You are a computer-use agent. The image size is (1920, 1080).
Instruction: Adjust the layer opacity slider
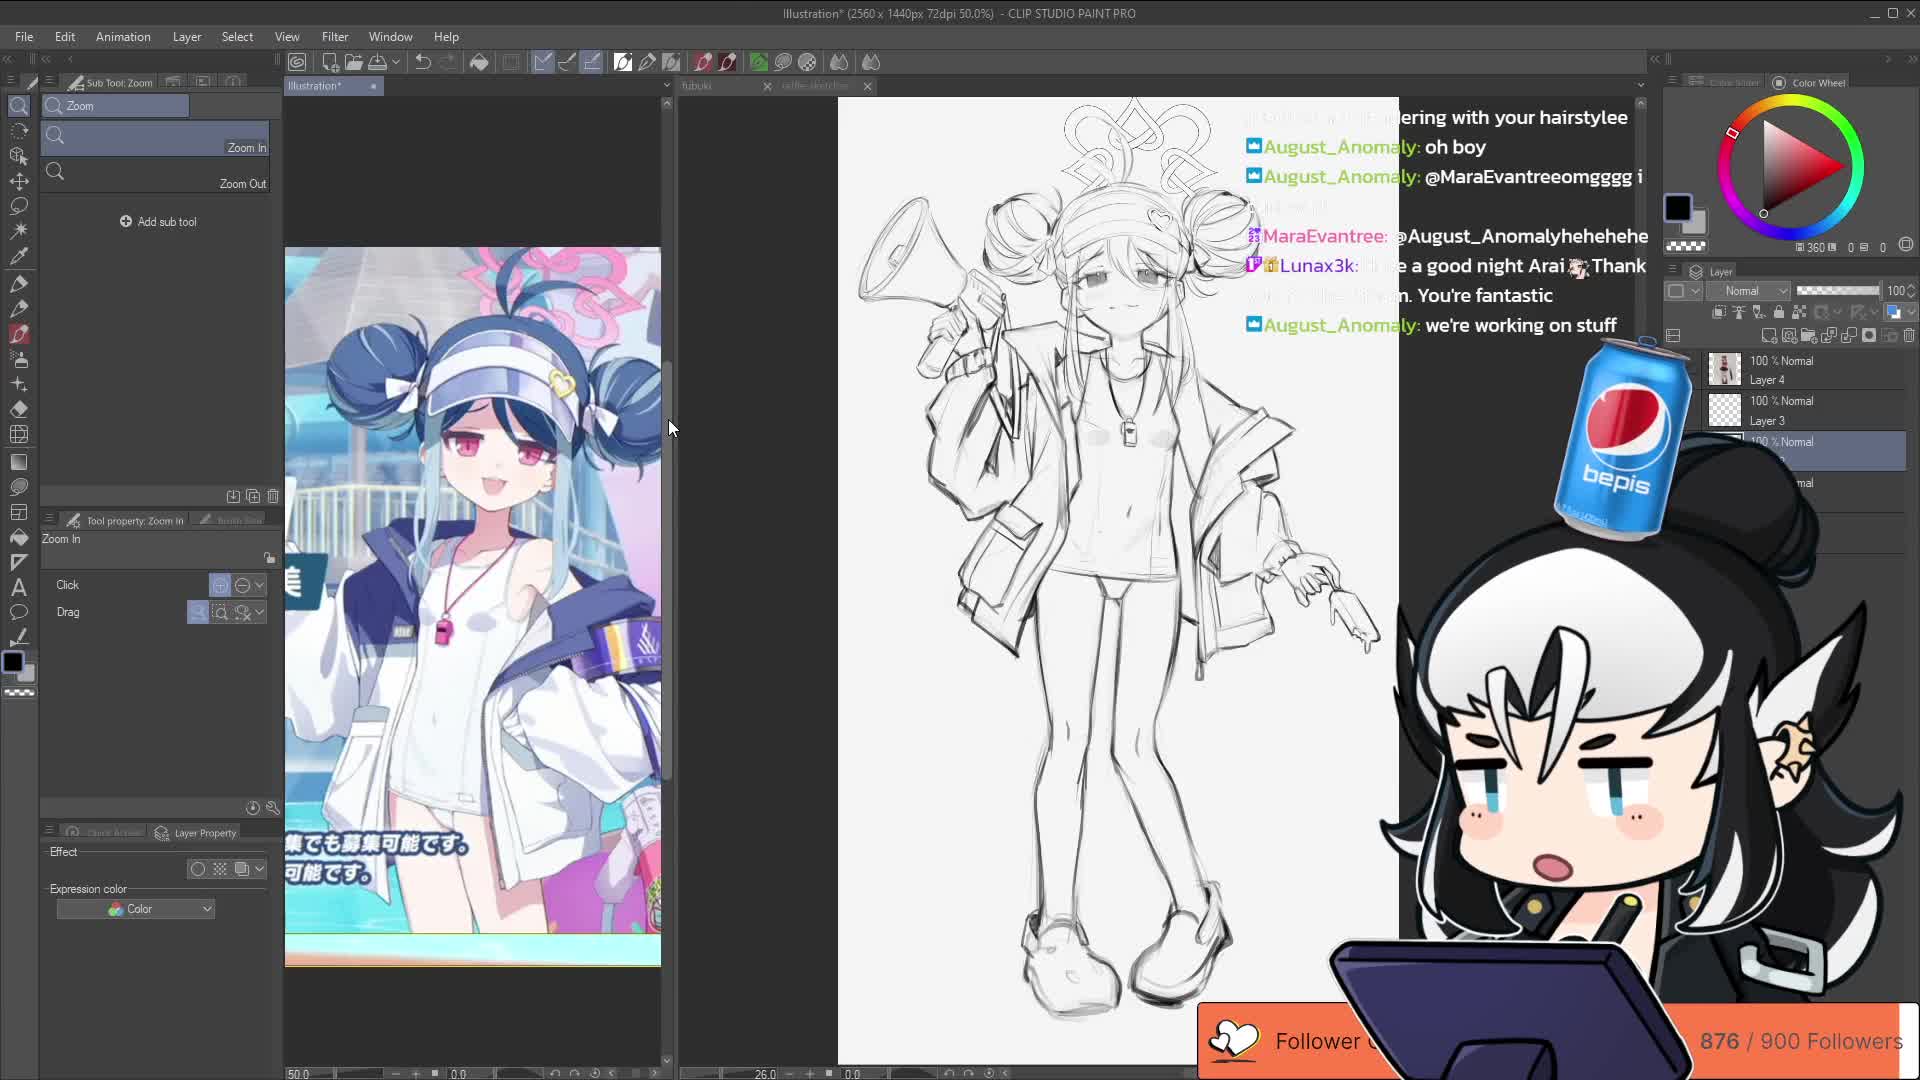(1838, 291)
